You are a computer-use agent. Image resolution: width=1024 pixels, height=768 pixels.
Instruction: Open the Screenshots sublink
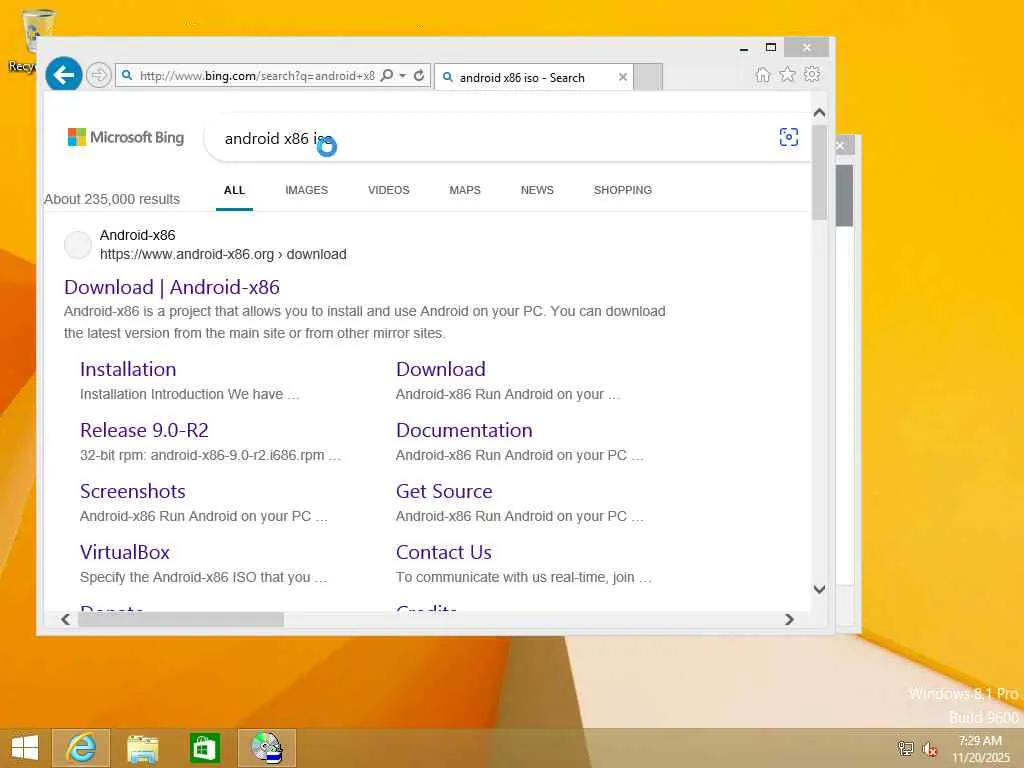coord(133,491)
